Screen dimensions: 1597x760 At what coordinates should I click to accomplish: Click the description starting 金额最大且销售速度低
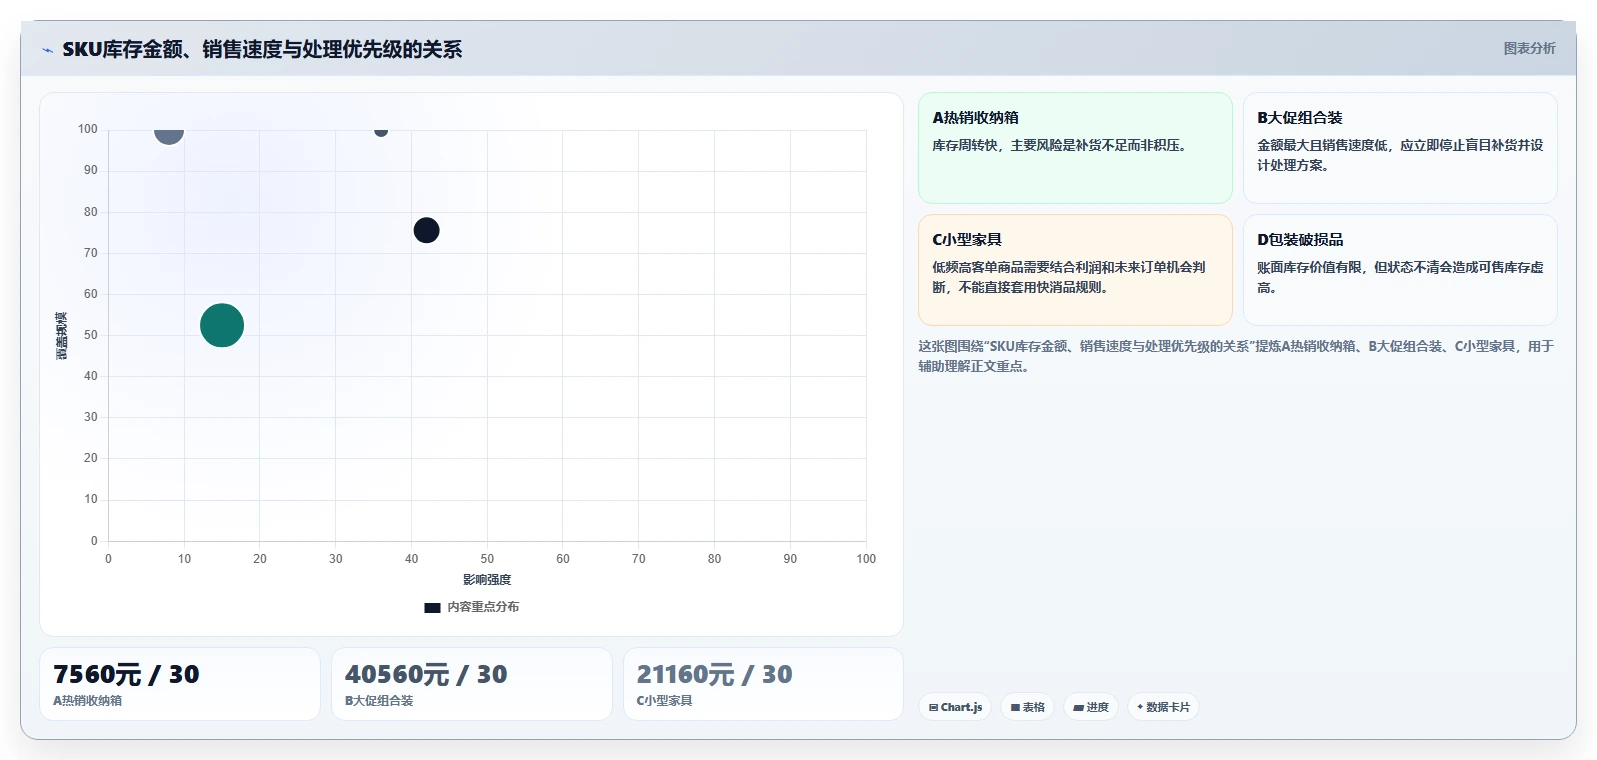point(1400,155)
